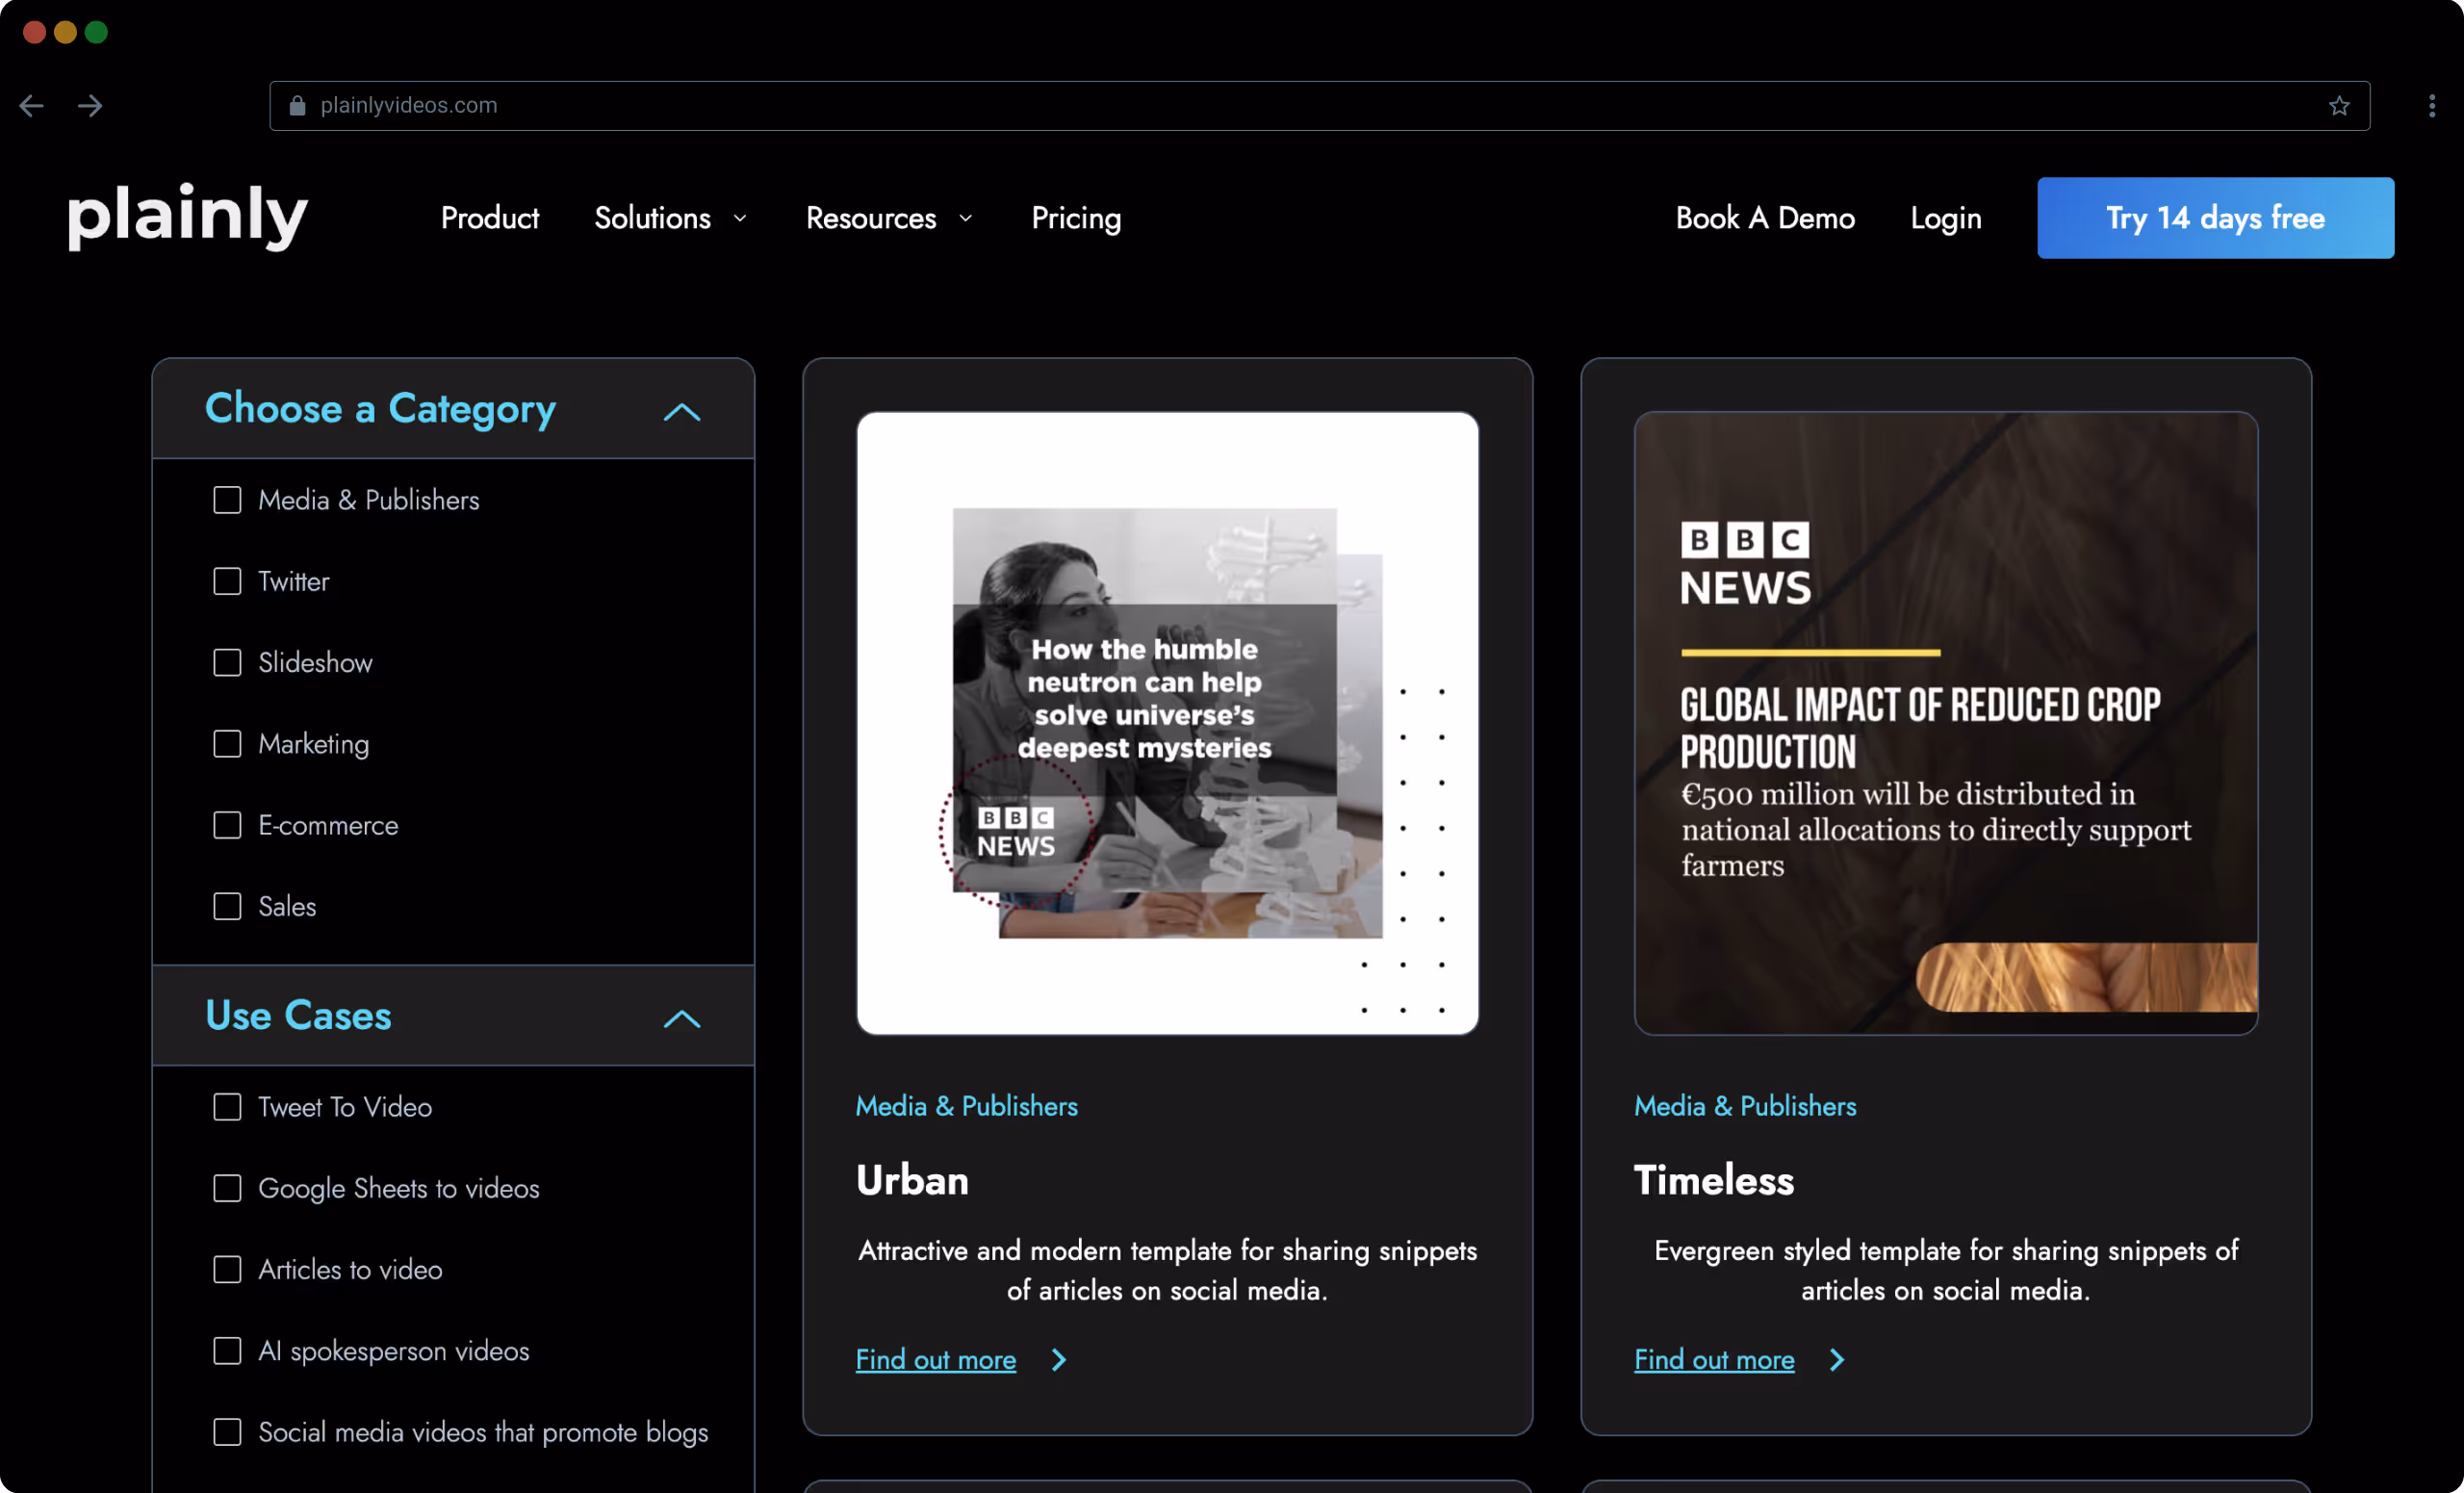The width and height of the screenshot is (2464, 1493).
Task: Collapse the Use Cases section
Action: (682, 1020)
